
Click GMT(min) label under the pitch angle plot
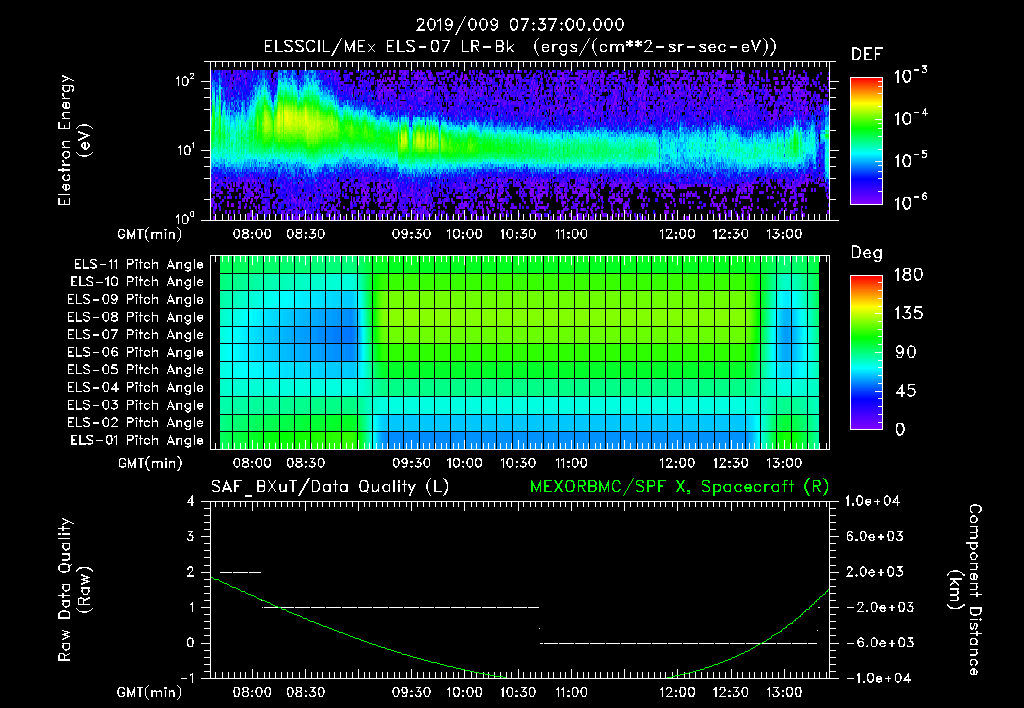150,464
